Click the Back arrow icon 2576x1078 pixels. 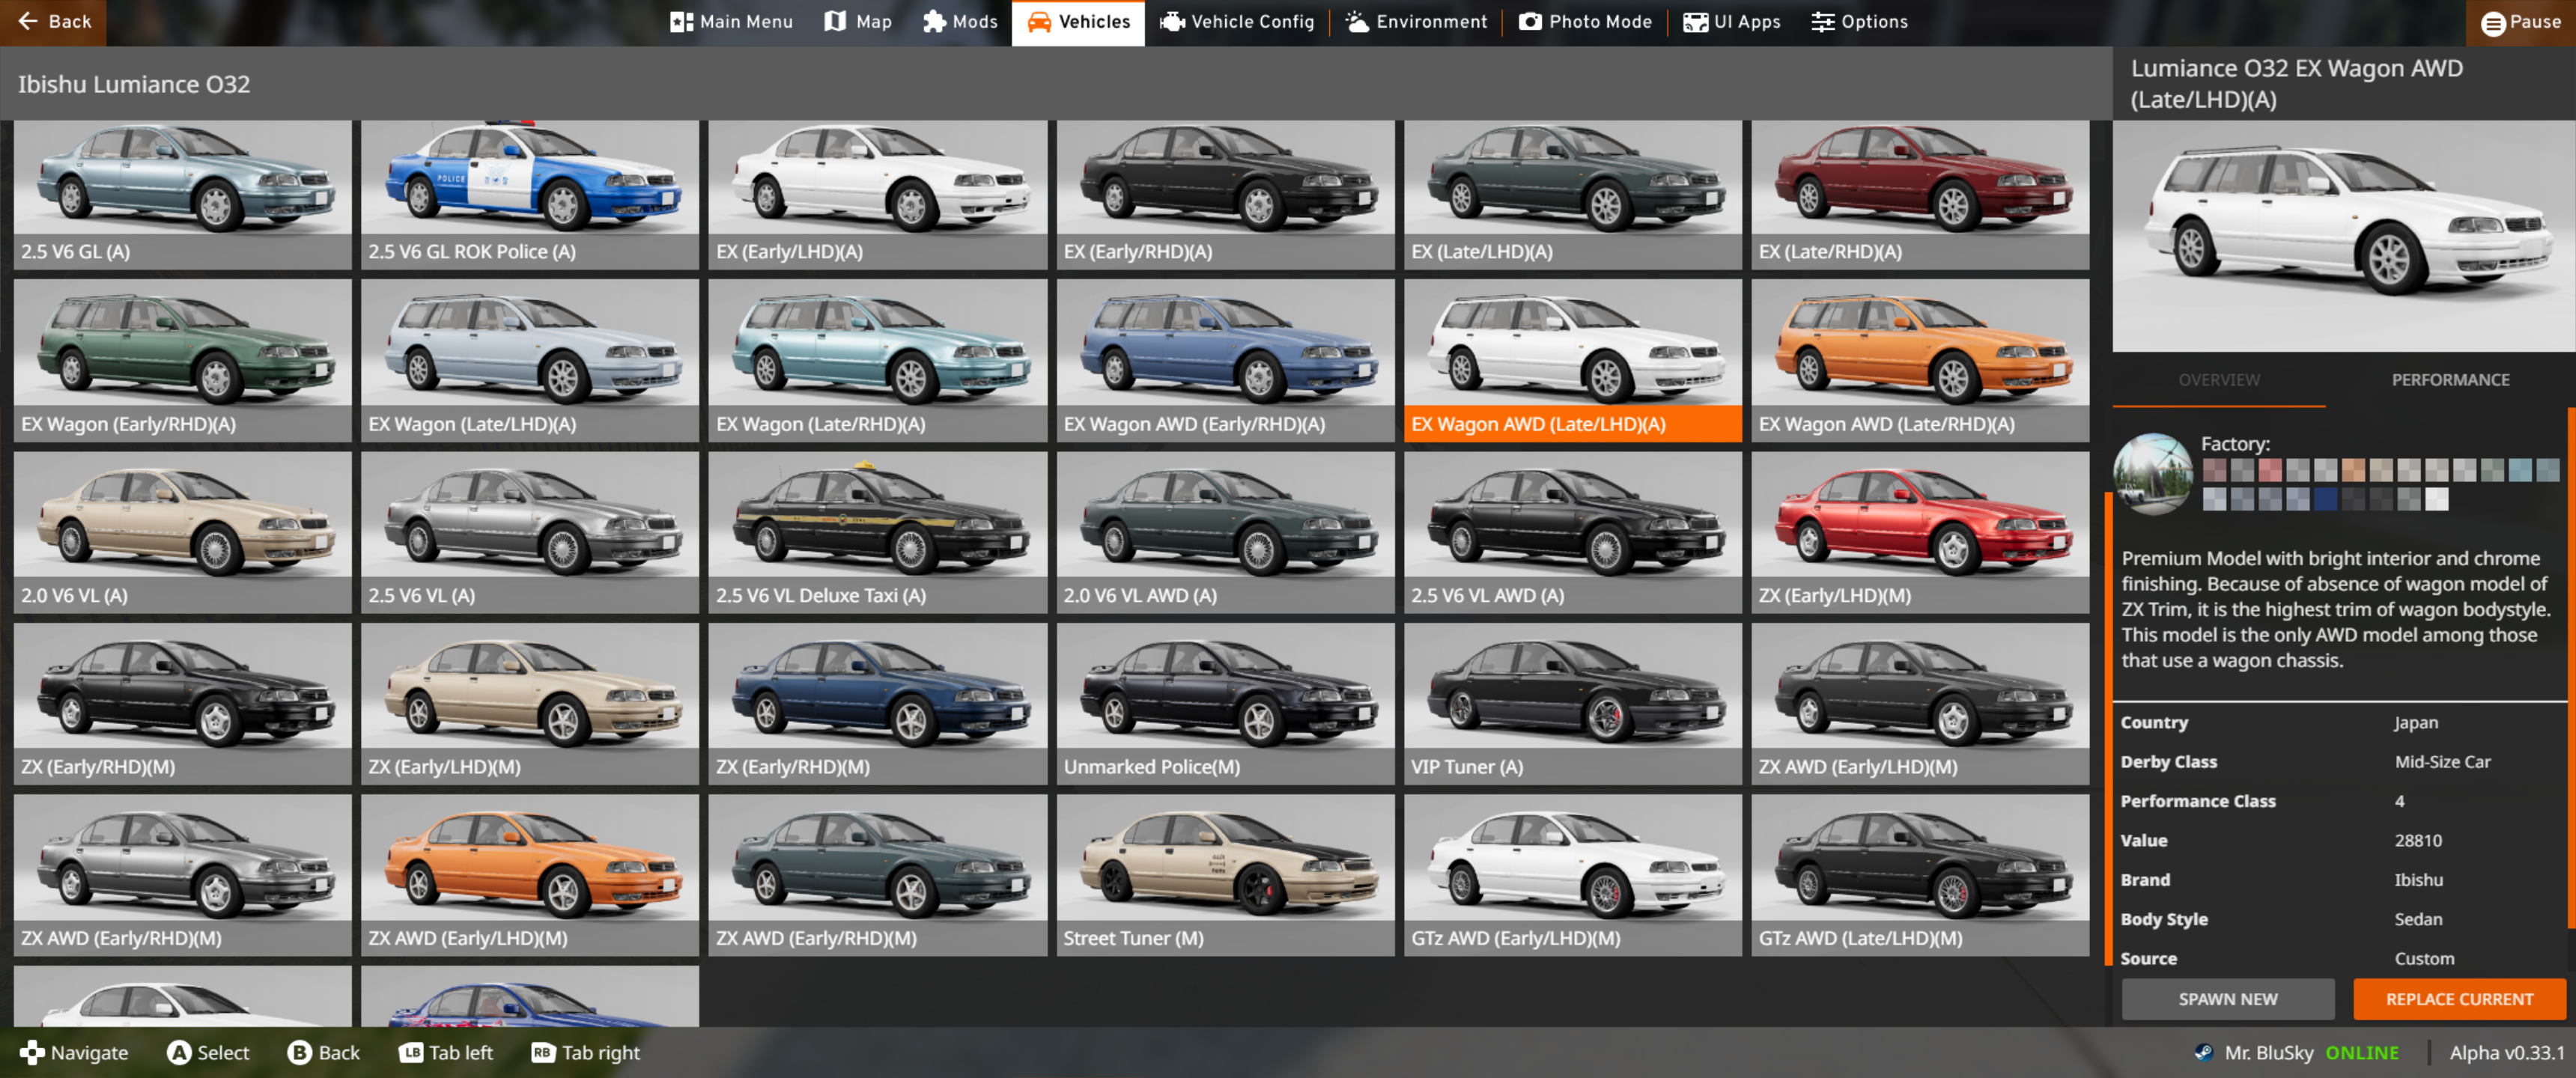[28, 21]
